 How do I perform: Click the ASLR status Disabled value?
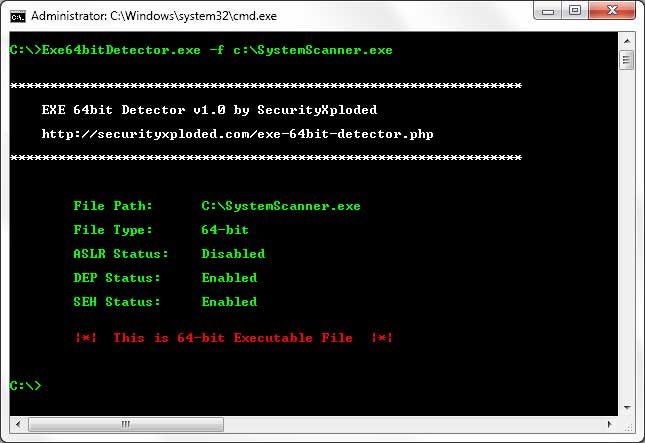233,254
